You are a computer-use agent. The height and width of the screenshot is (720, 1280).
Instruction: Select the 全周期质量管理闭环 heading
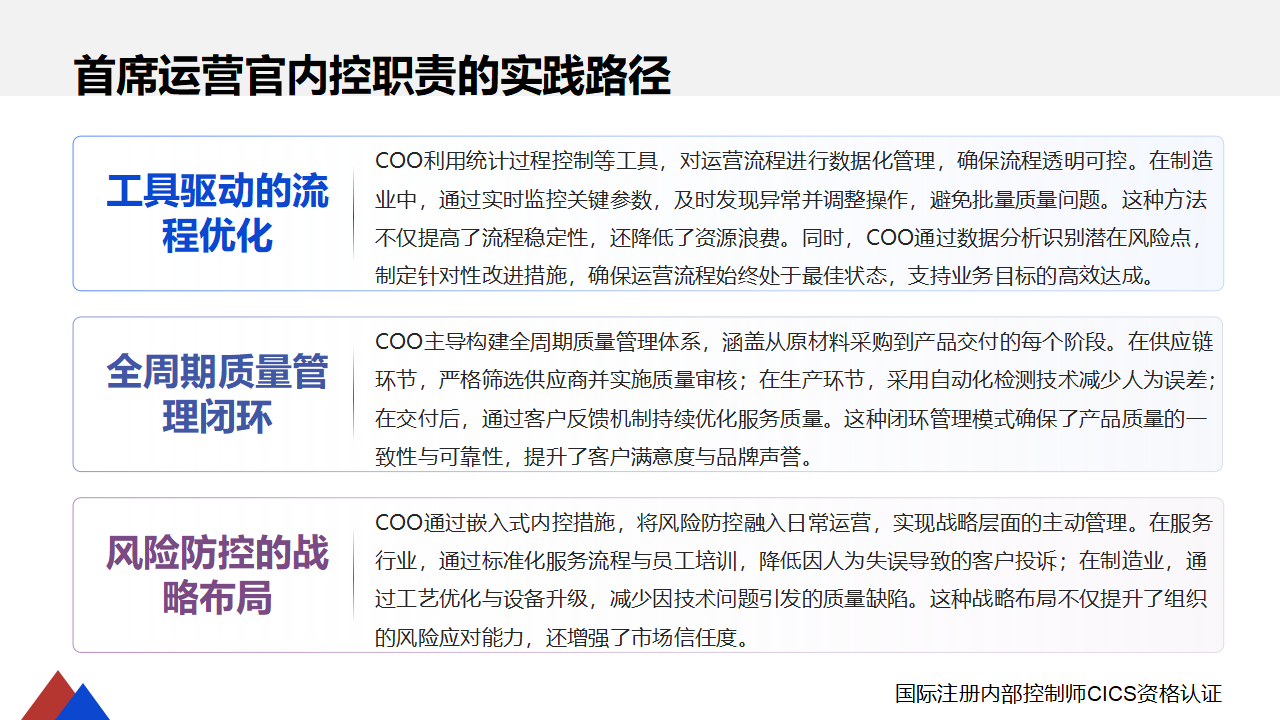217,394
